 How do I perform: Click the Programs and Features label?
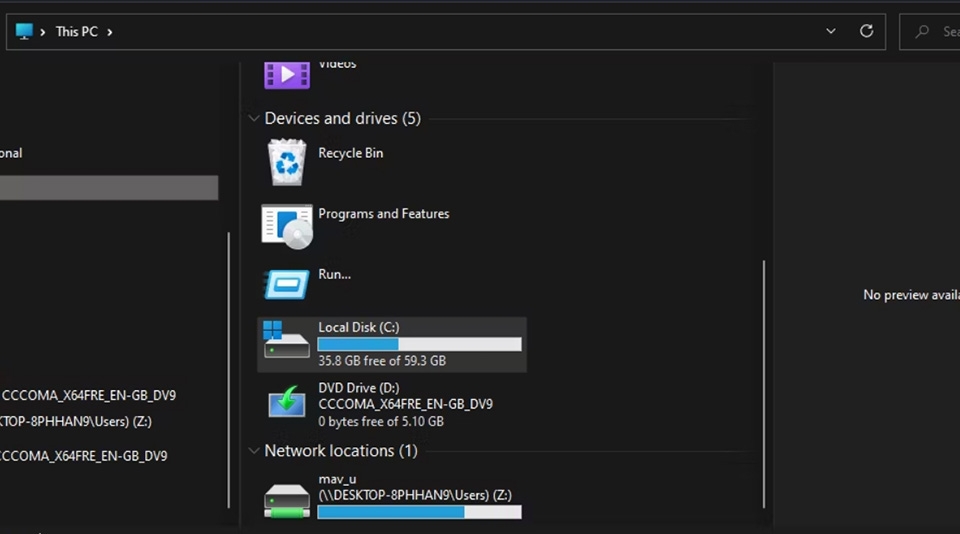[384, 214]
